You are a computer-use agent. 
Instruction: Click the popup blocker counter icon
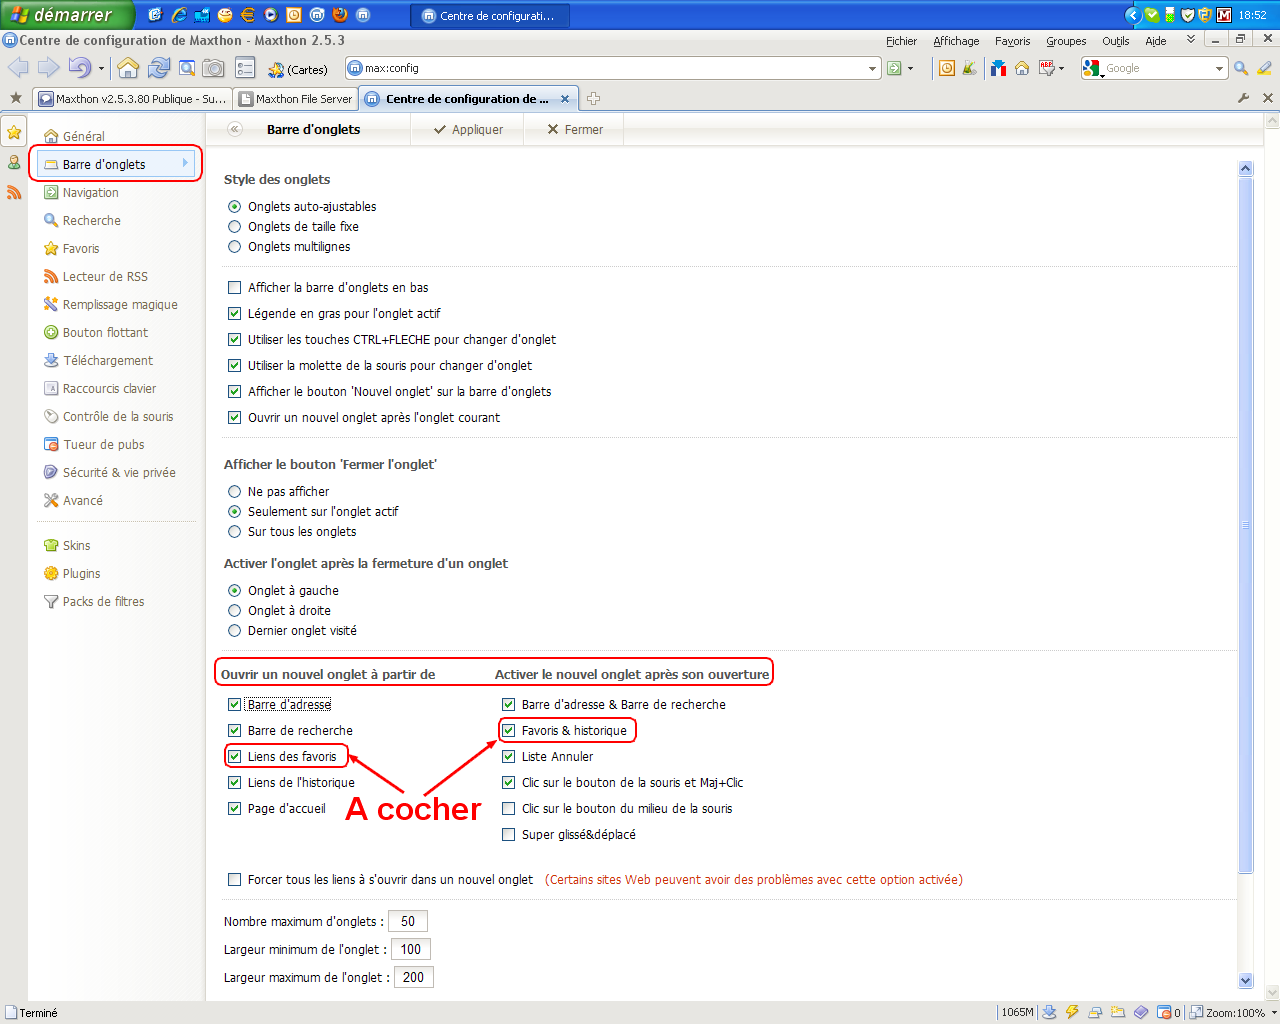click(x=1168, y=1012)
